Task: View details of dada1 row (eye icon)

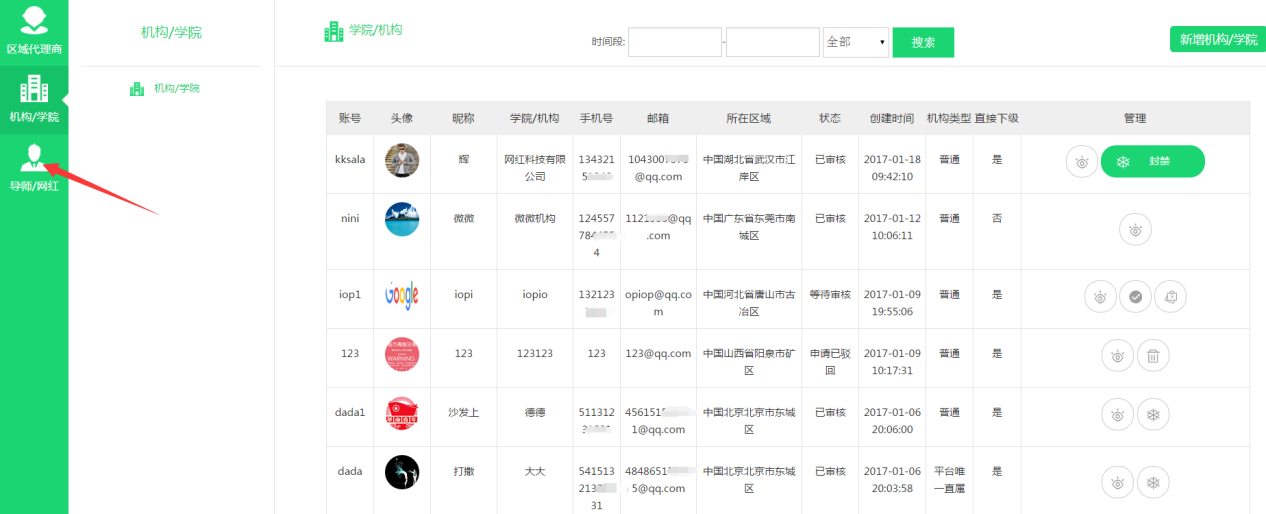Action: click(1118, 414)
